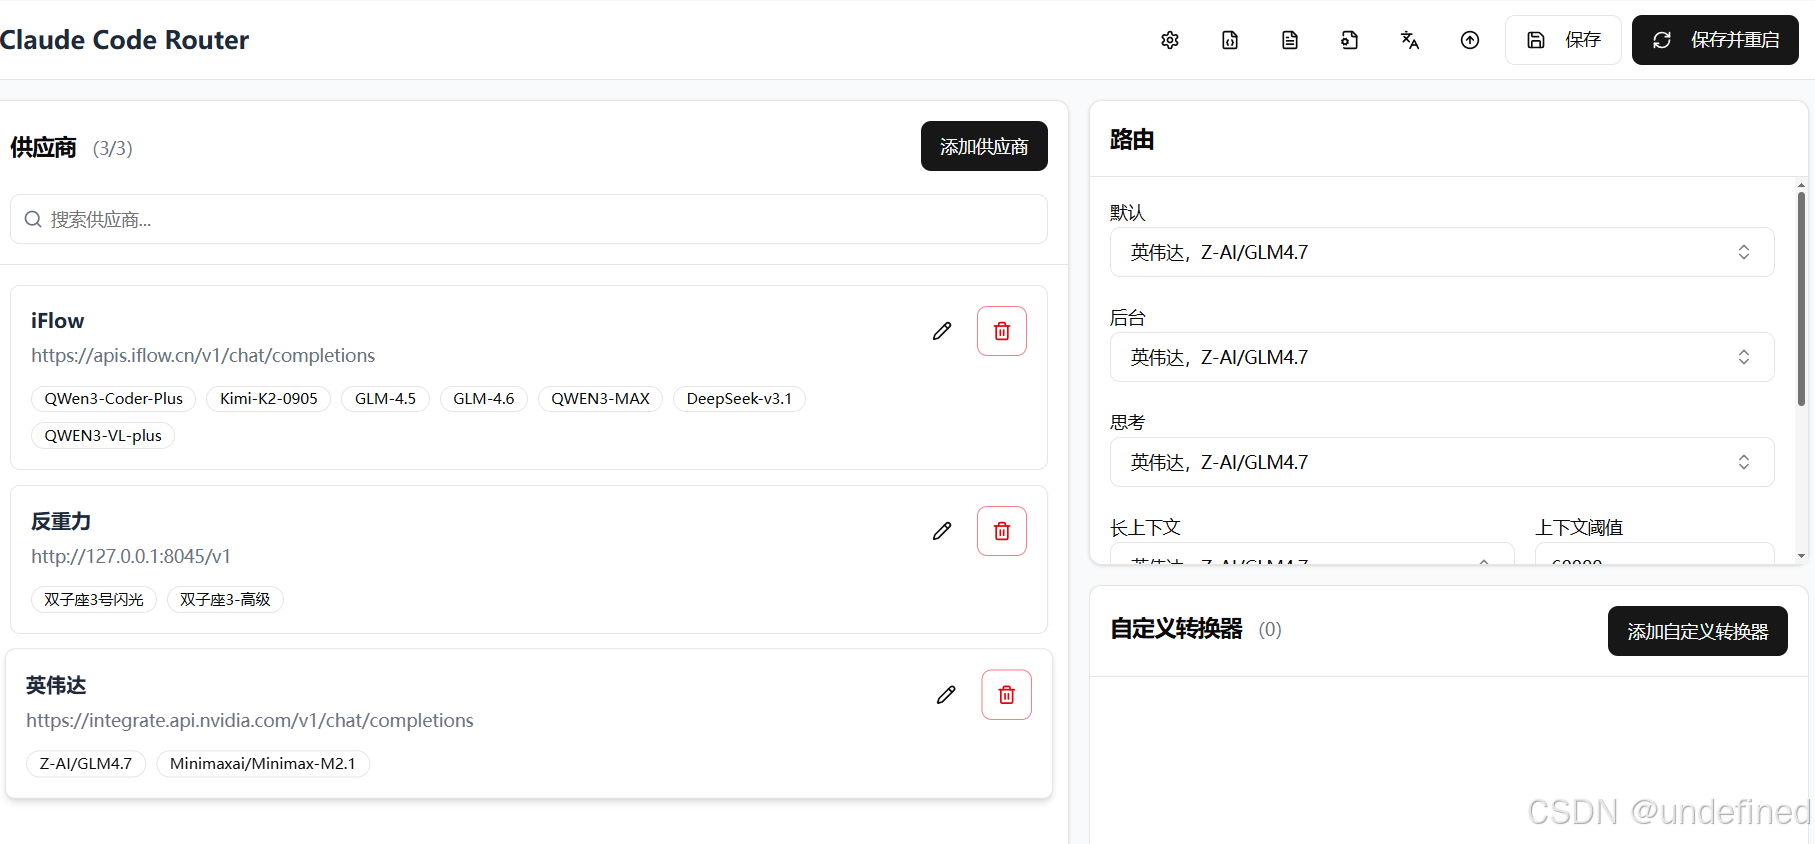This screenshot has width=1815, height=844.
Task: Click the http://127.0.0.1:8045/v1 URL text
Action: coord(131,556)
